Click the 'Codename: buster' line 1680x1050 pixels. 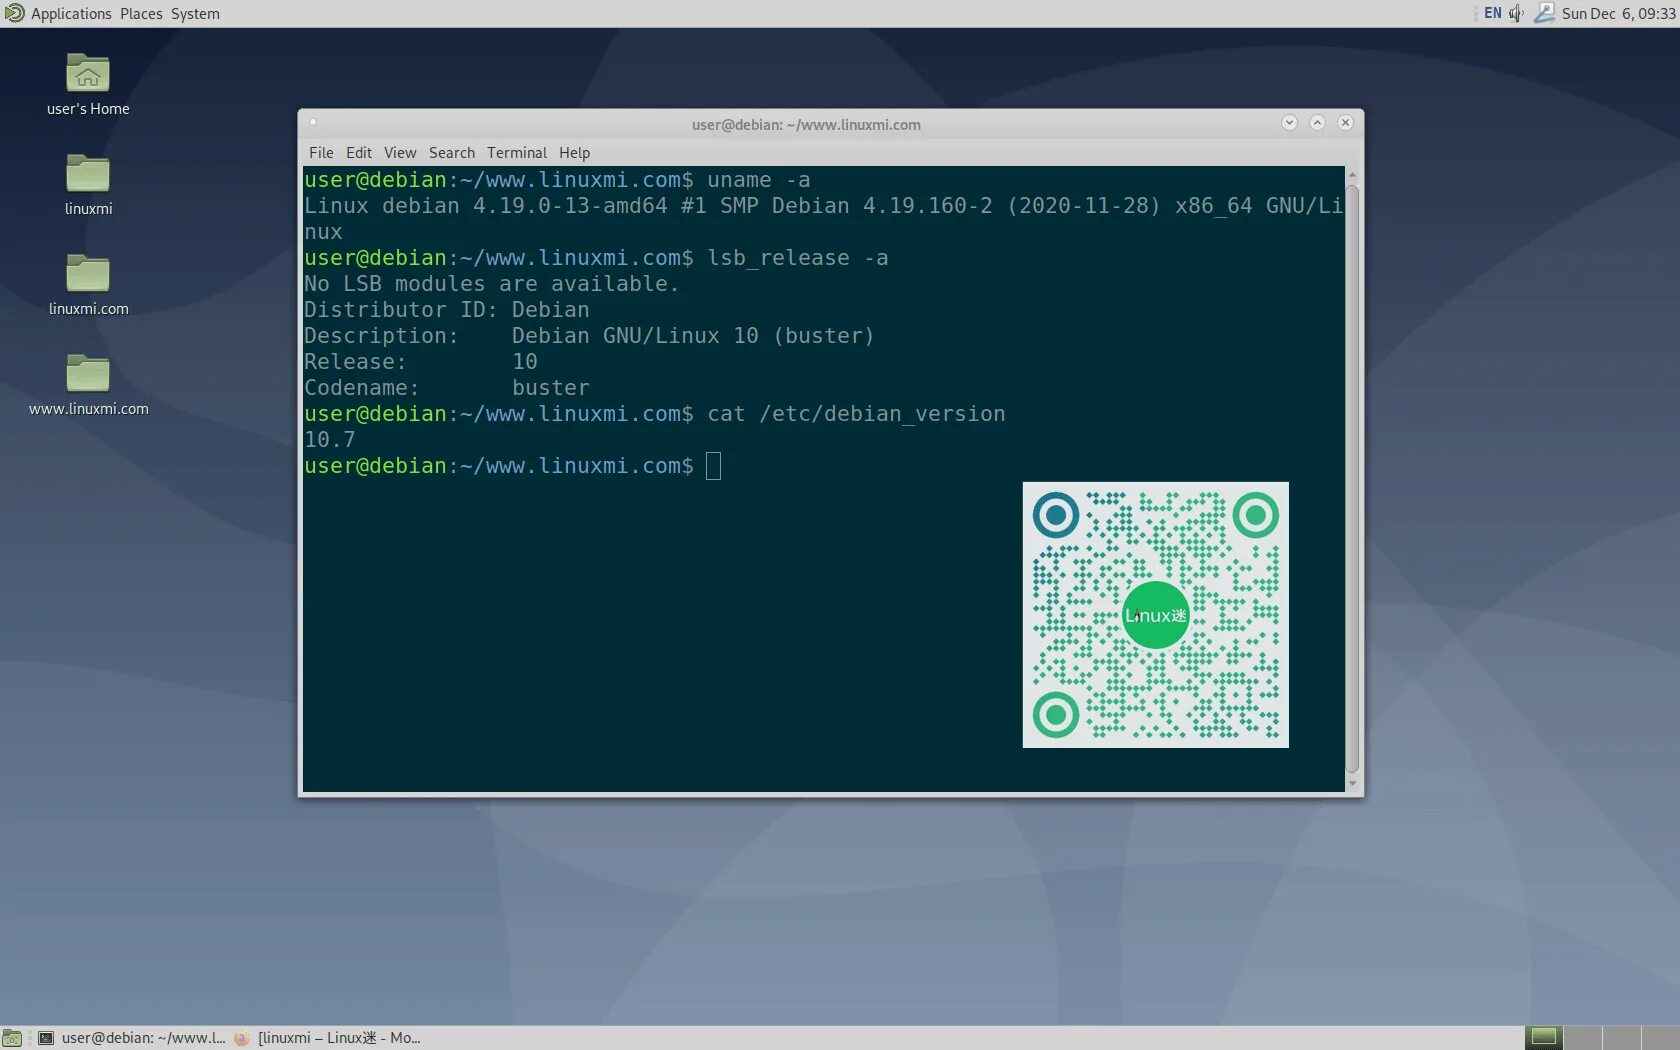447,388
